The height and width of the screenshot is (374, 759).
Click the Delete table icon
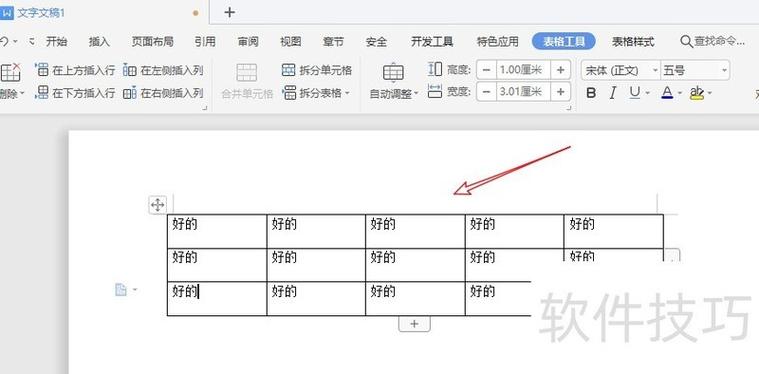coord(10,73)
